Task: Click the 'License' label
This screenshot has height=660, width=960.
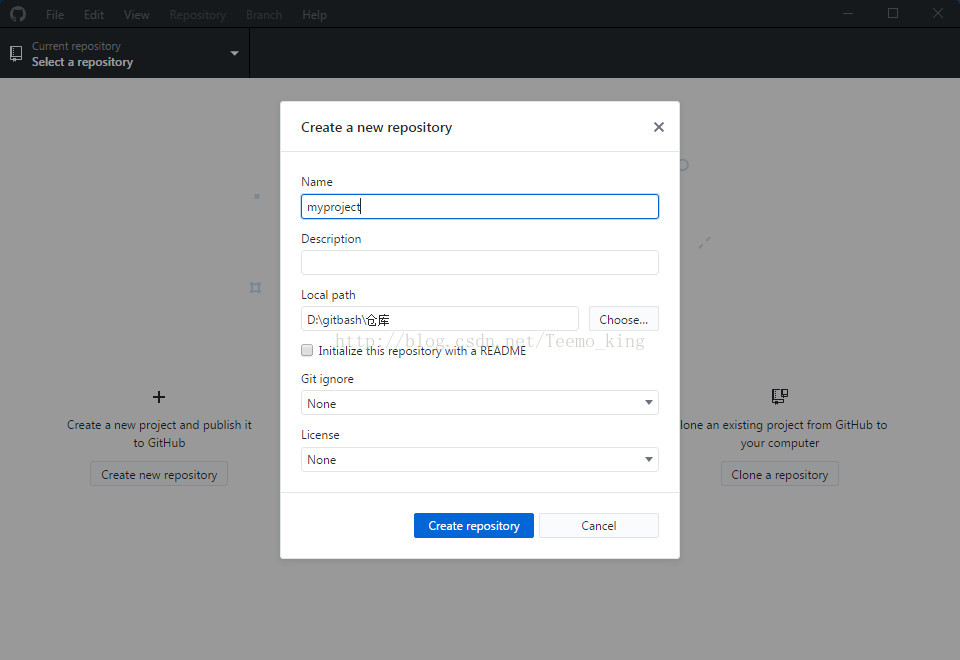Action: point(320,435)
